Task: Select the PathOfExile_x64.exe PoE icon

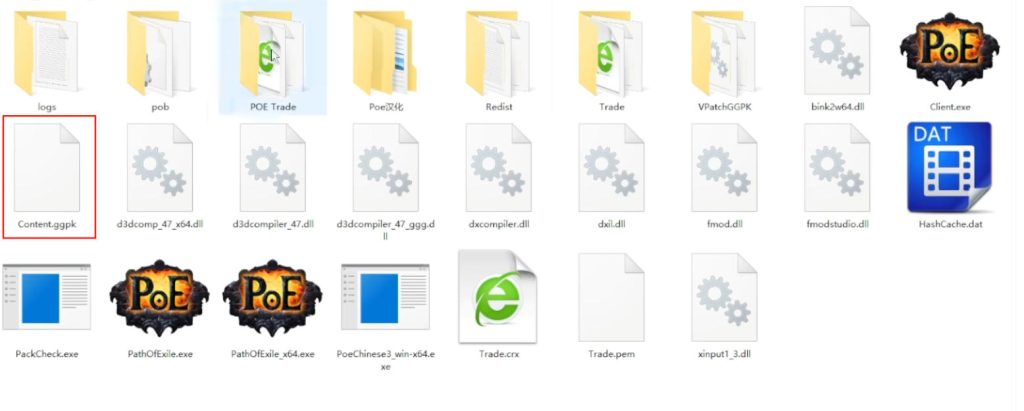Action: point(272,298)
